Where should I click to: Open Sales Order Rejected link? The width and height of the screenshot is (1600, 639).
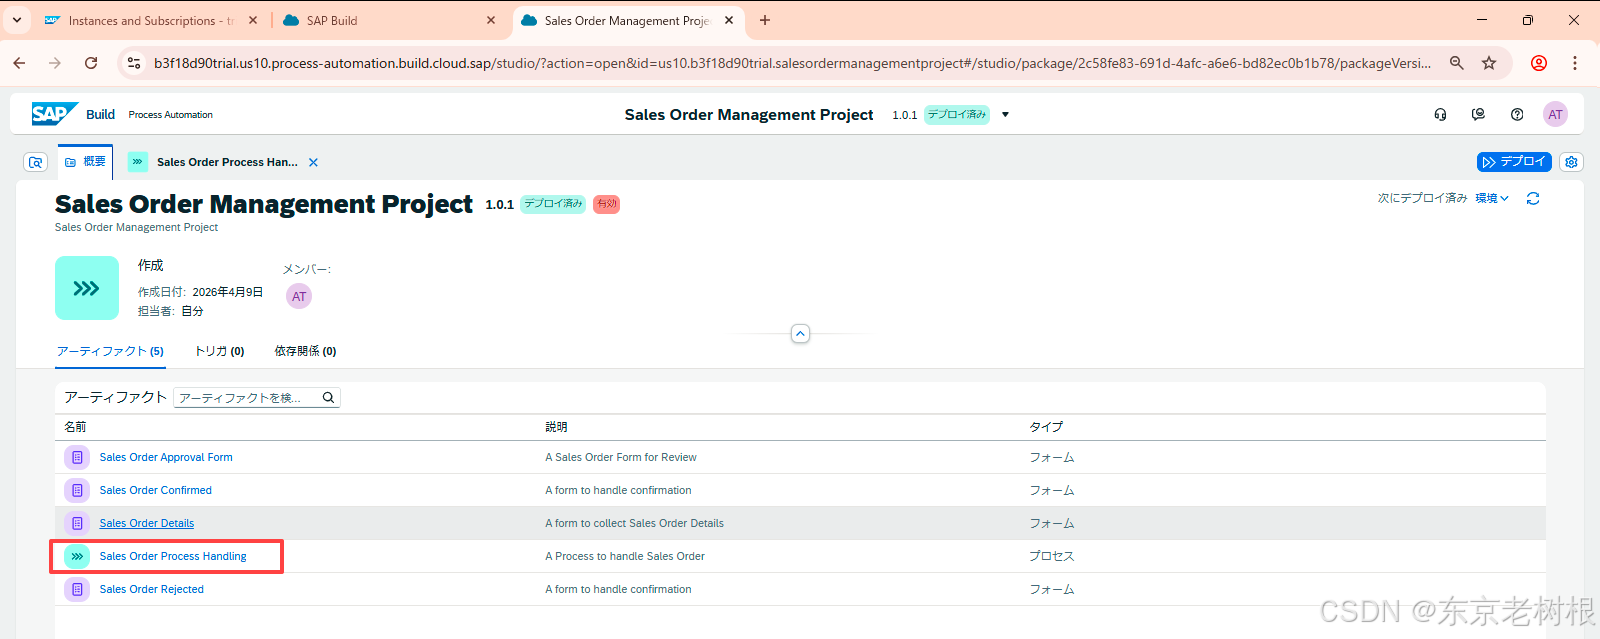pyautogui.click(x=151, y=589)
